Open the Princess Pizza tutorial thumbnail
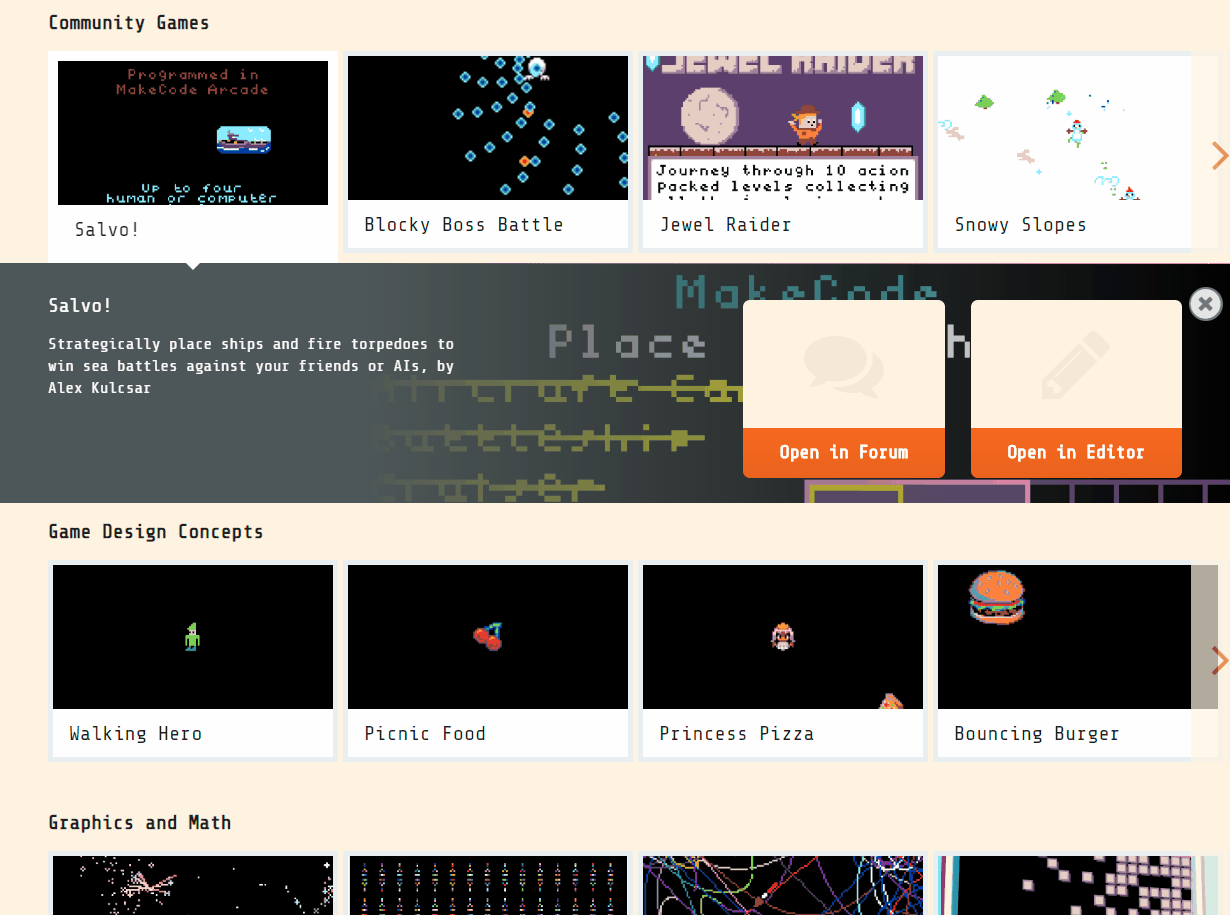1230x915 pixels. pyautogui.click(x=783, y=637)
